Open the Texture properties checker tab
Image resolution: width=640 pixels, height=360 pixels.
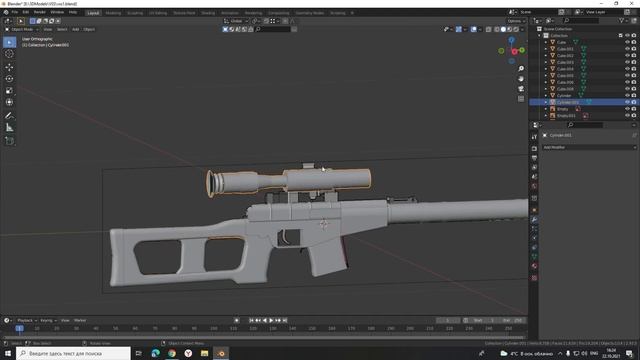point(534,278)
